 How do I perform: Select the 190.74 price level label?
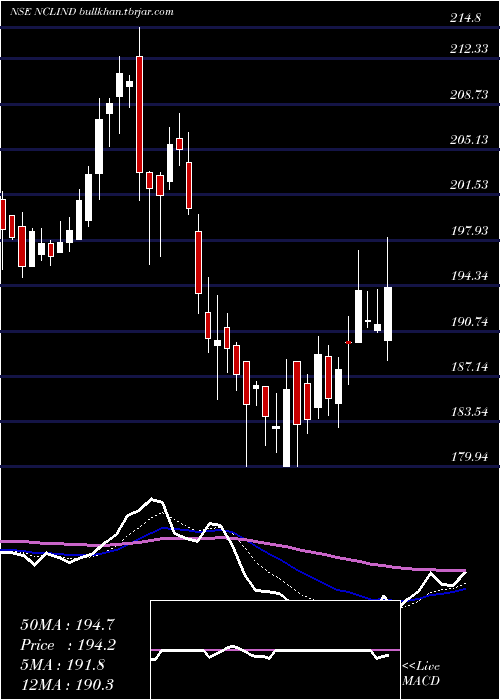(x=469, y=321)
